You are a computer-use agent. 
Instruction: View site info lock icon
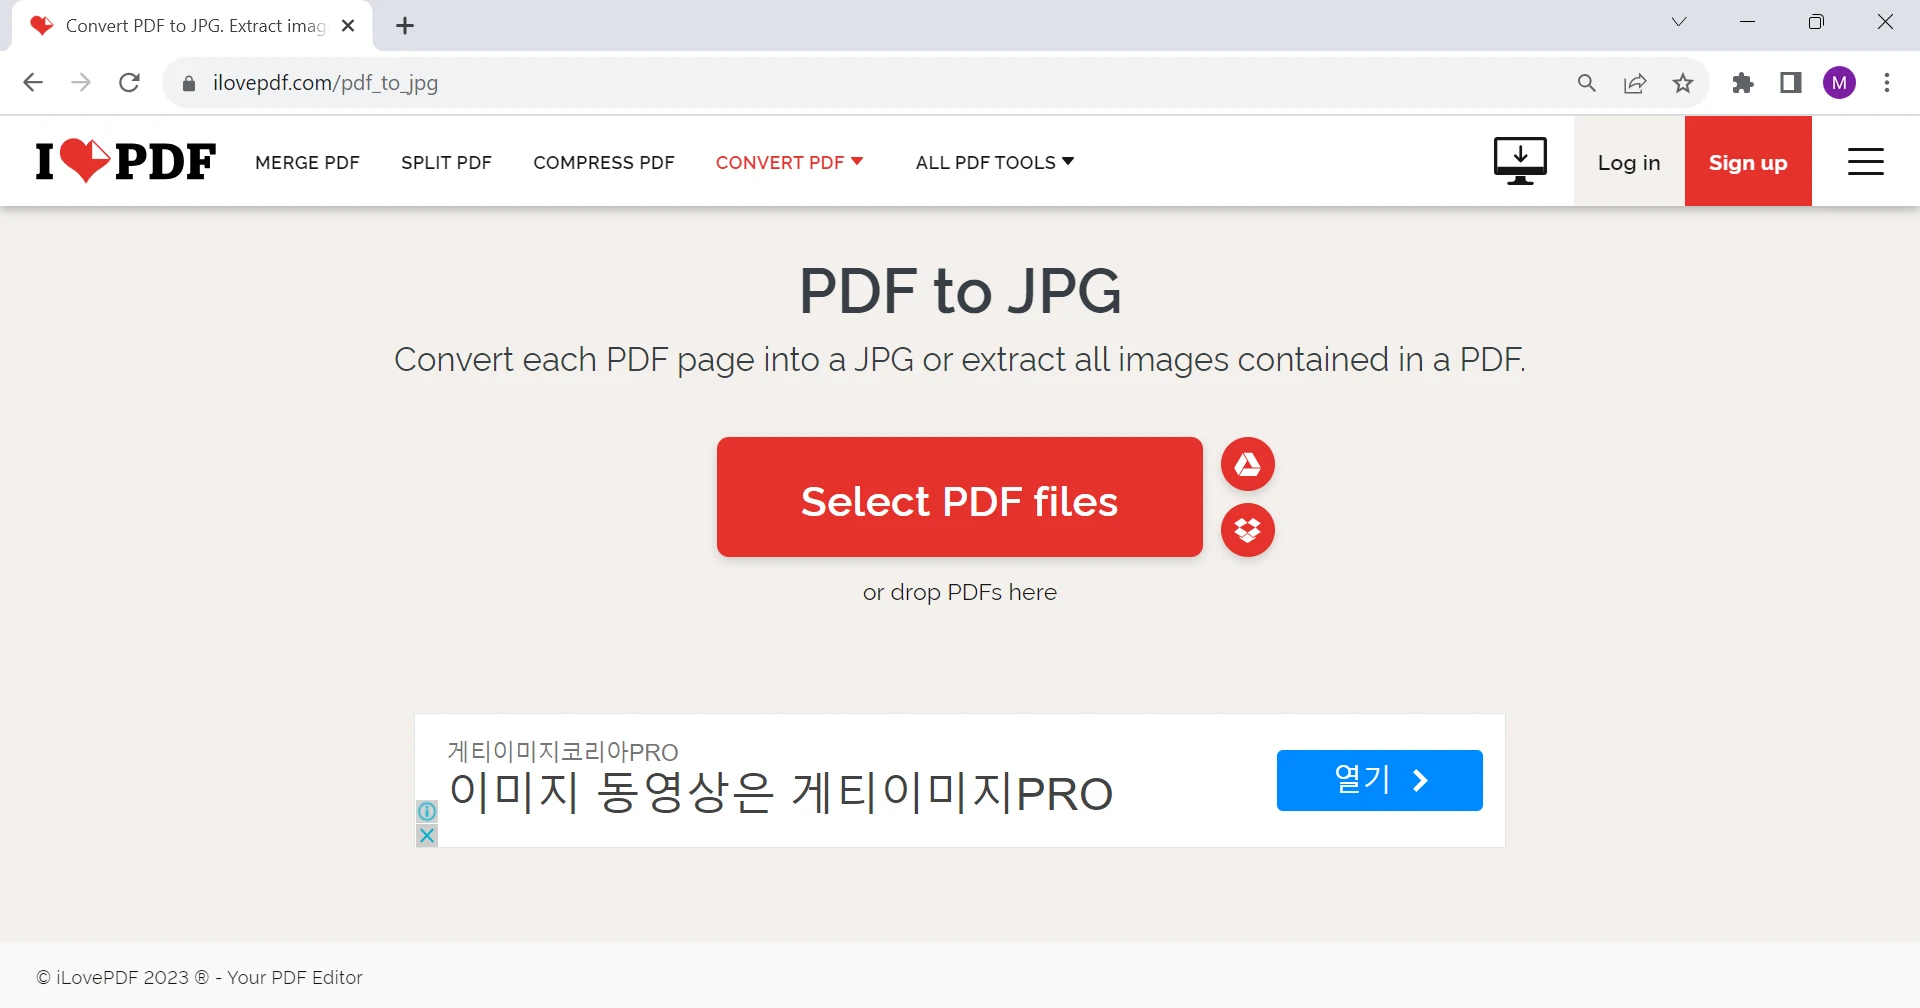tap(189, 83)
